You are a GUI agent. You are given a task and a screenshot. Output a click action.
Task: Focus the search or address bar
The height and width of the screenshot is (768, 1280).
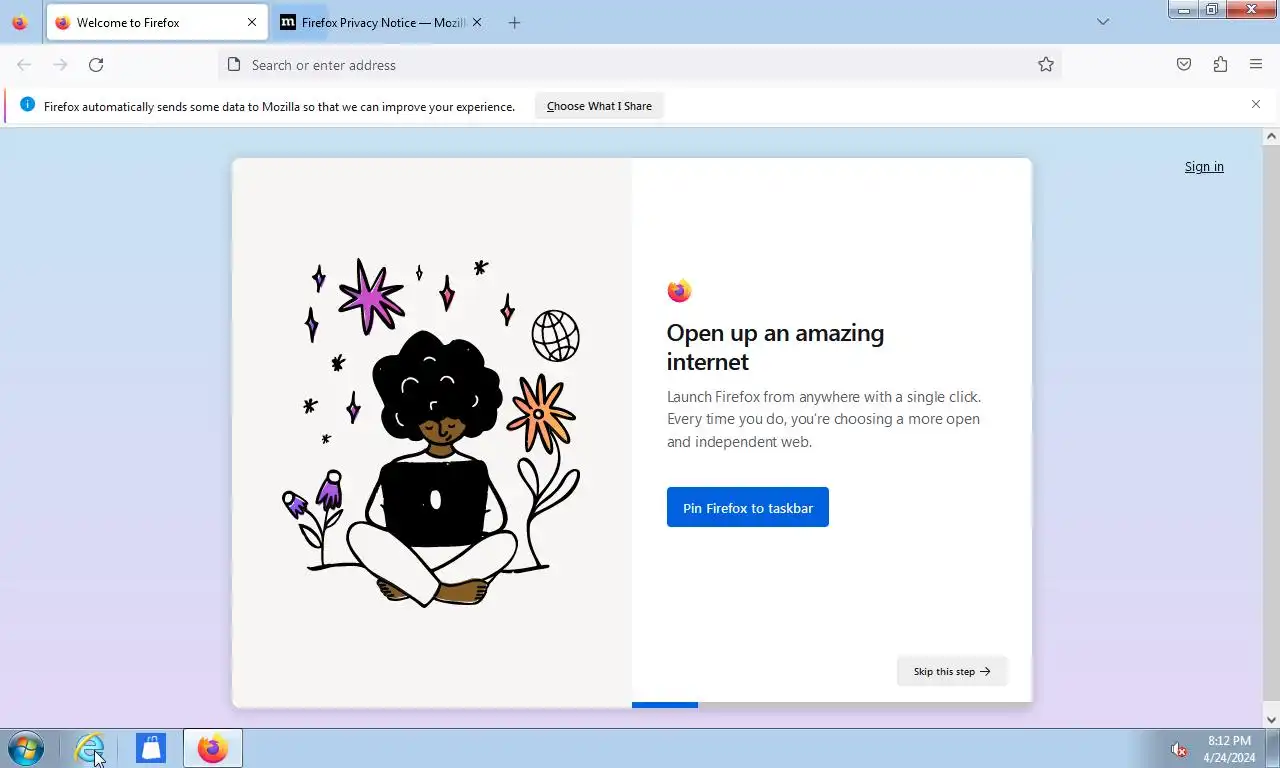(x=640, y=65)
